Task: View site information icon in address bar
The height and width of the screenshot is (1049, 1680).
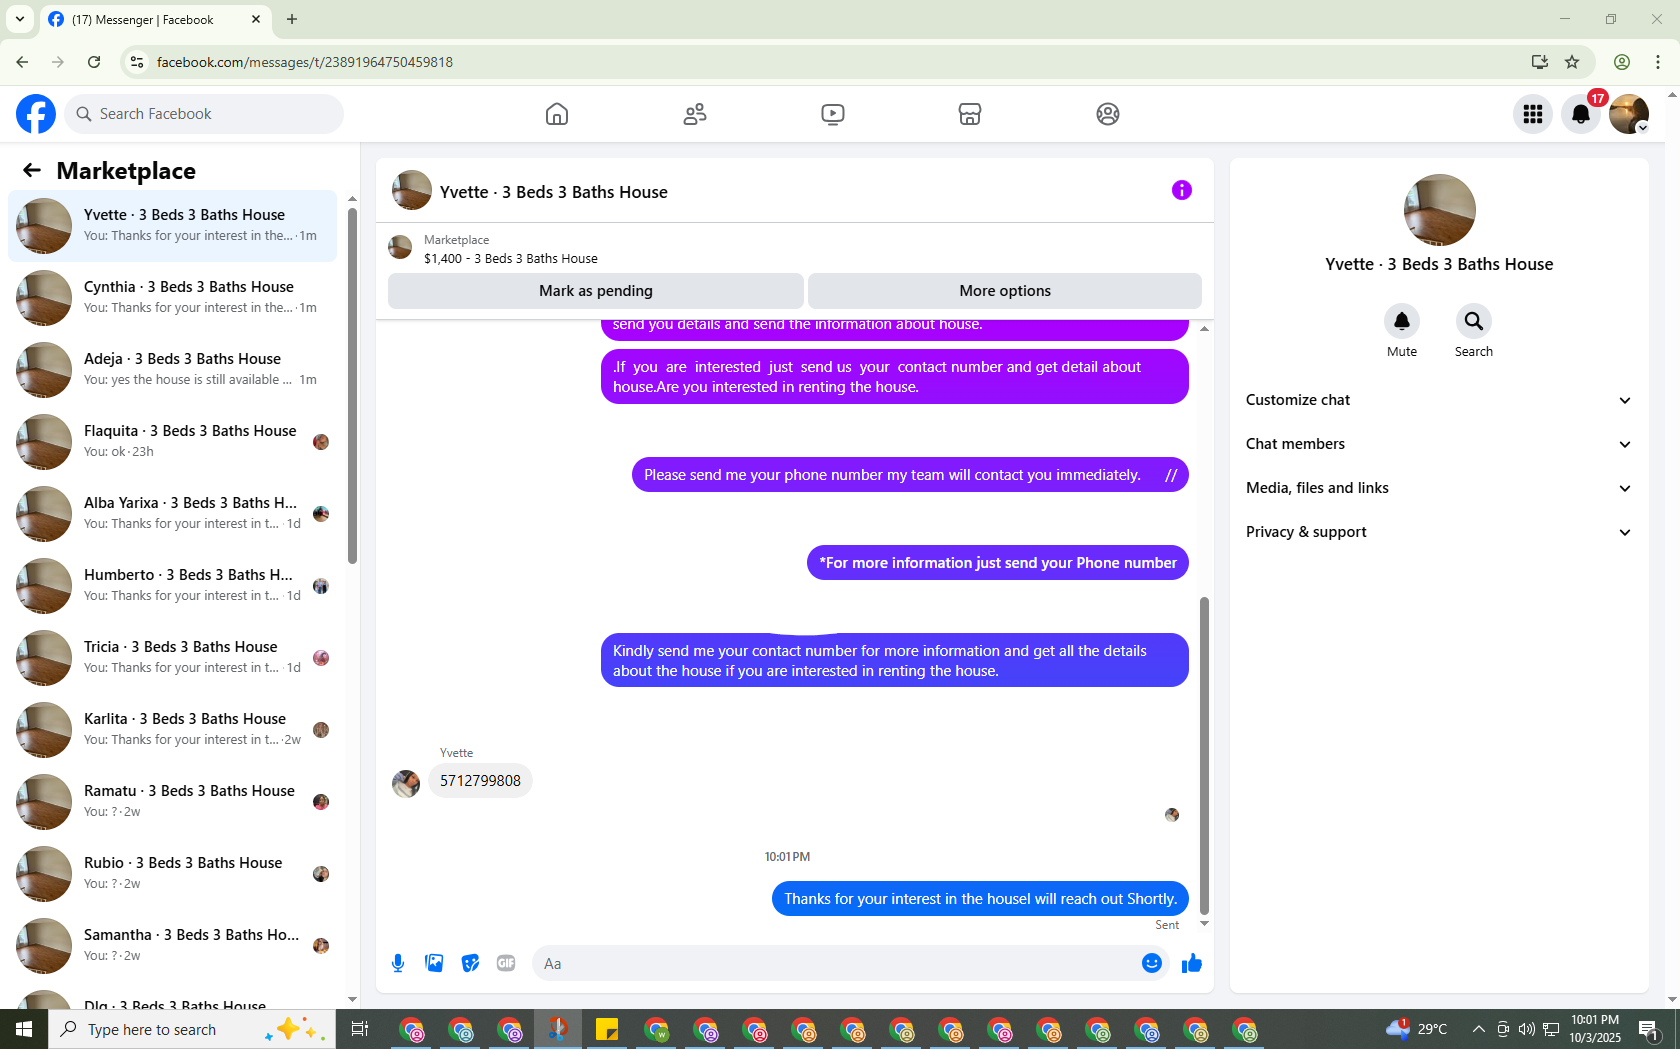Action: [137, 62]
